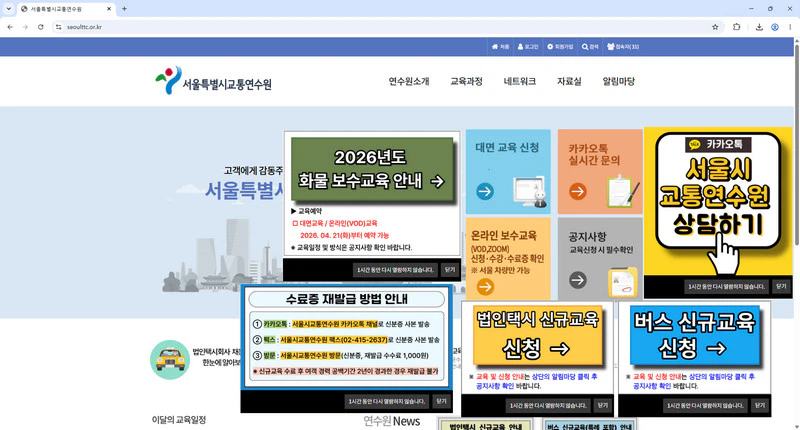Open the 공지사항 tile heading

(587, 237)
